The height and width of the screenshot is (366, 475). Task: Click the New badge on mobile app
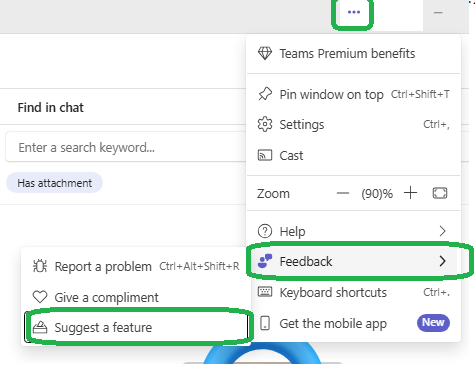tap(433, 323)
